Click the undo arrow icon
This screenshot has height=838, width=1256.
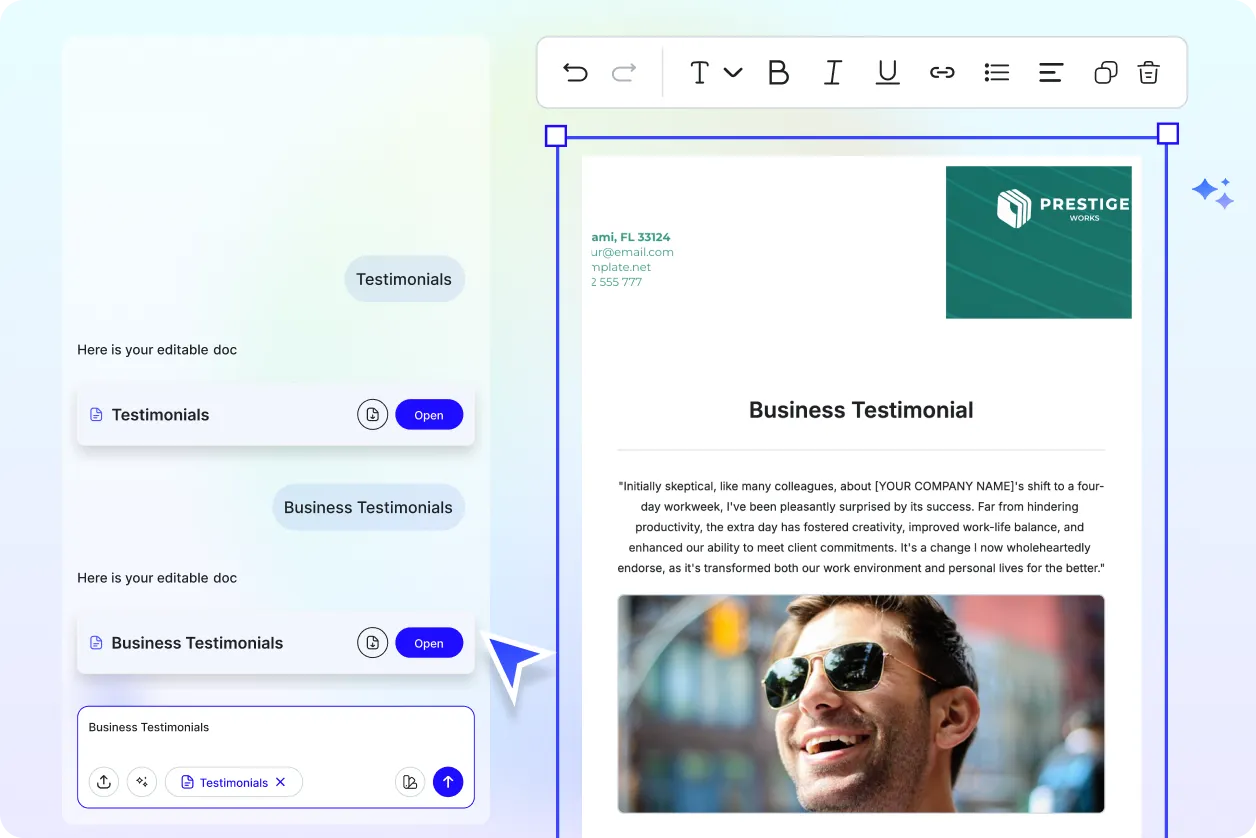tap(575, 72)
